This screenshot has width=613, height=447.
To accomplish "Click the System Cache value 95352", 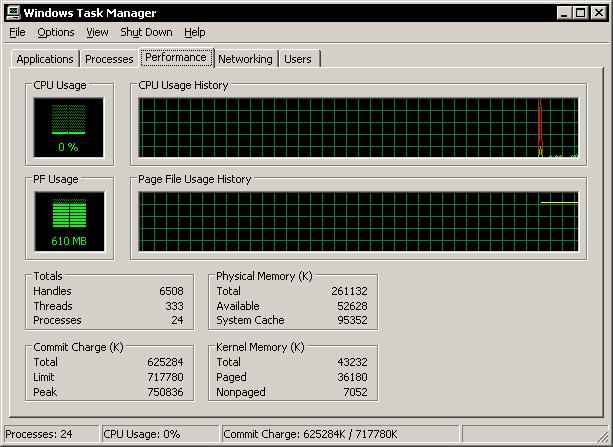I will pyautogui.click(x=352, y=320).
